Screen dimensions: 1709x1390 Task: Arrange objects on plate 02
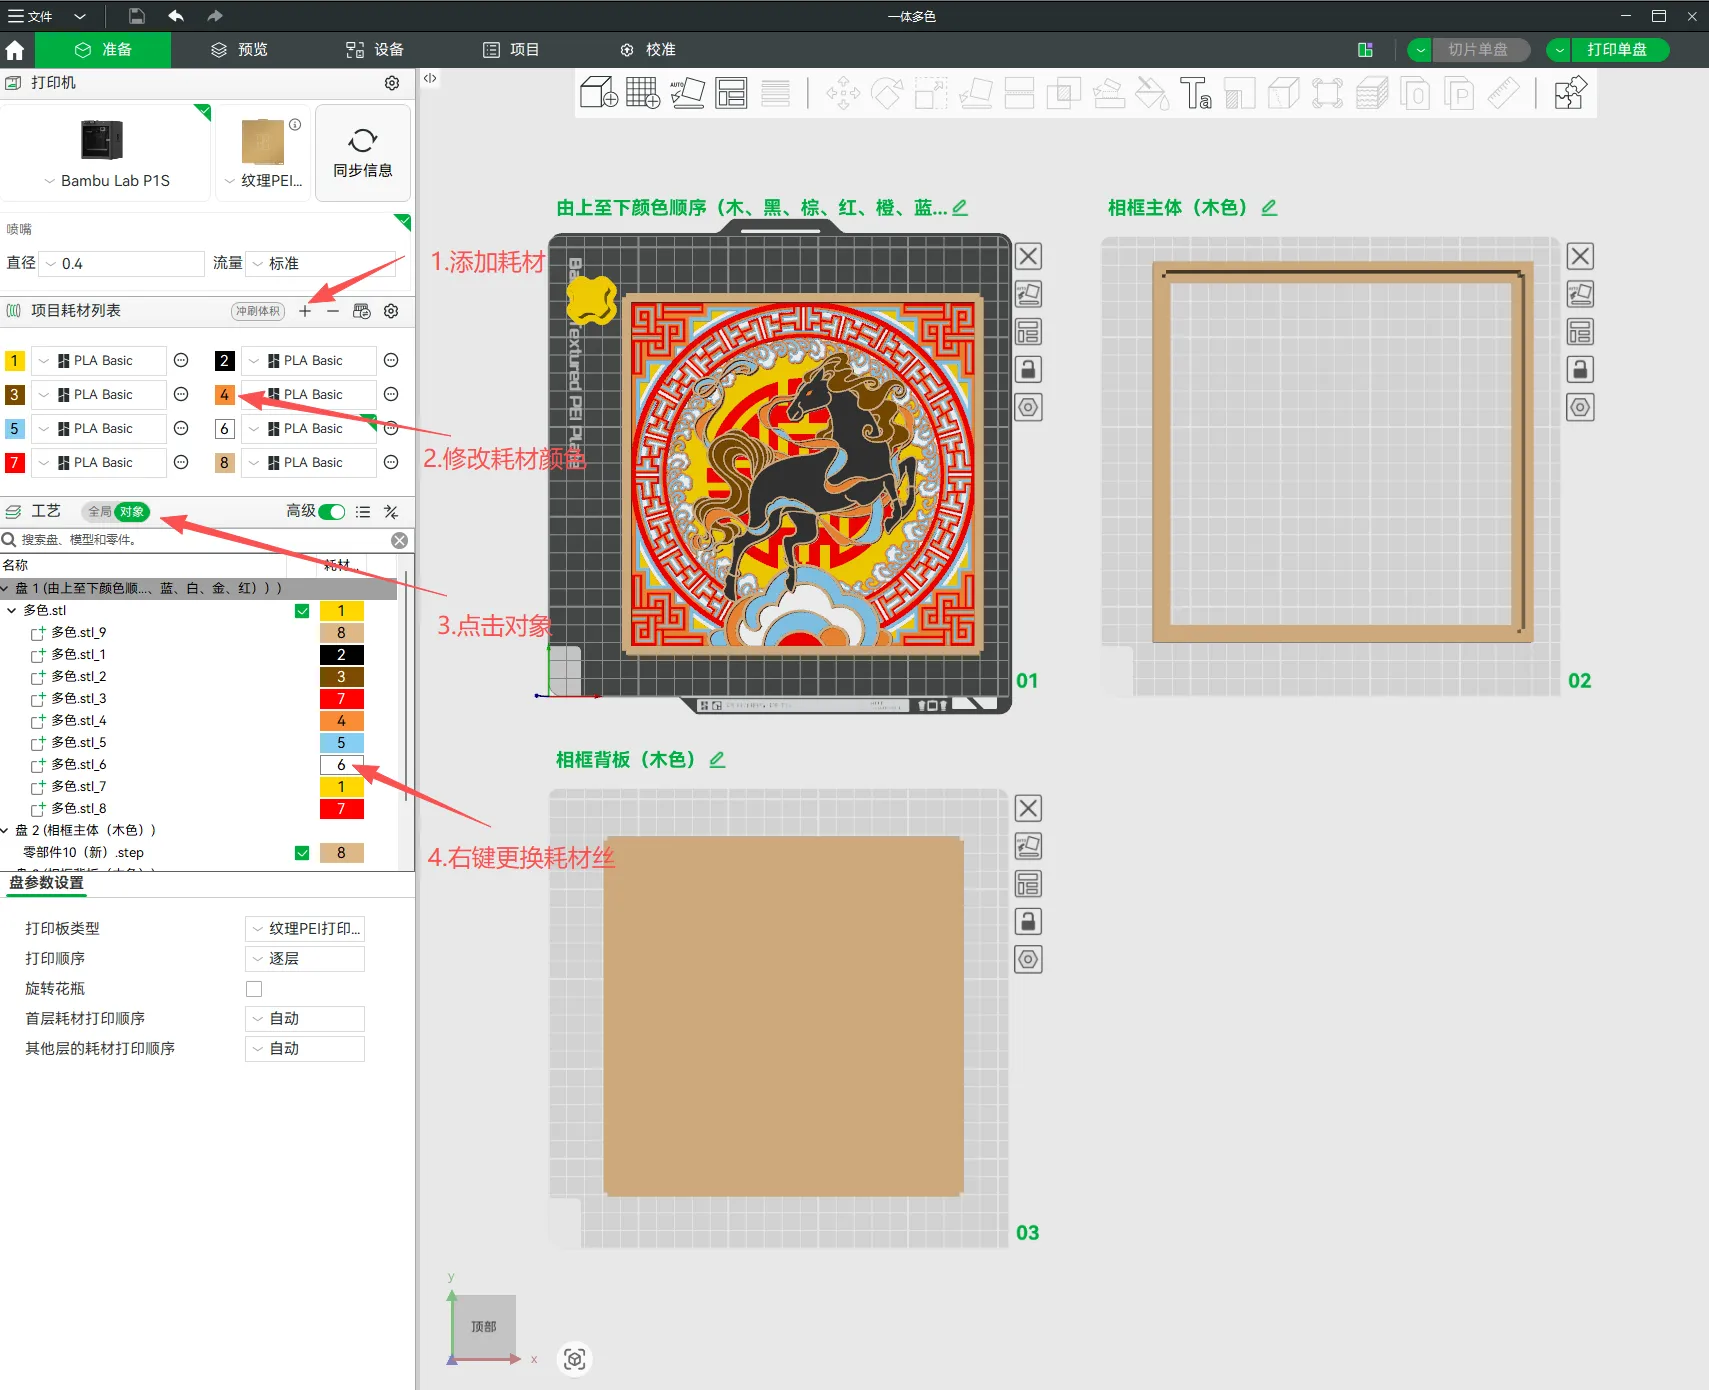coord(1580,332)
